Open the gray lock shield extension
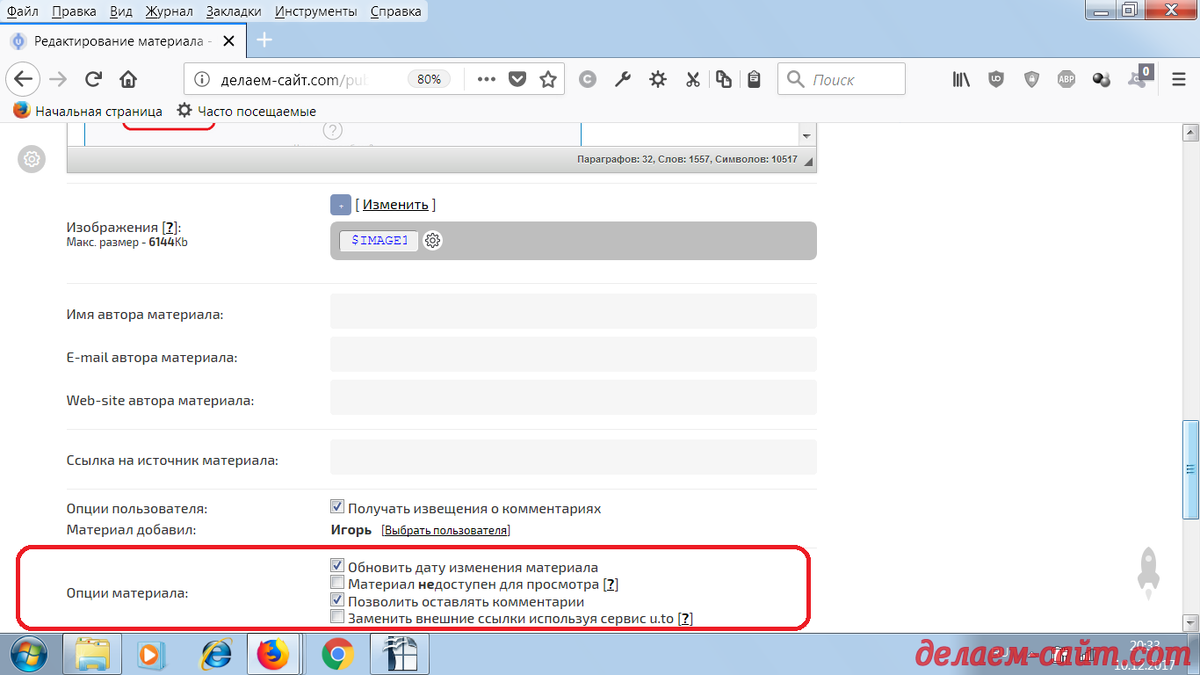Viewport: 1200px width, 675px height. [1032, 79]
